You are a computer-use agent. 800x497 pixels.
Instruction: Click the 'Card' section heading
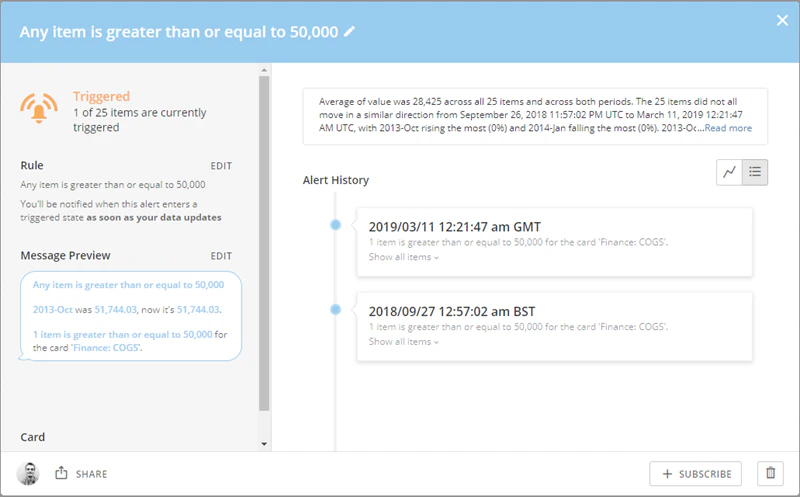[x=33, y=437]
